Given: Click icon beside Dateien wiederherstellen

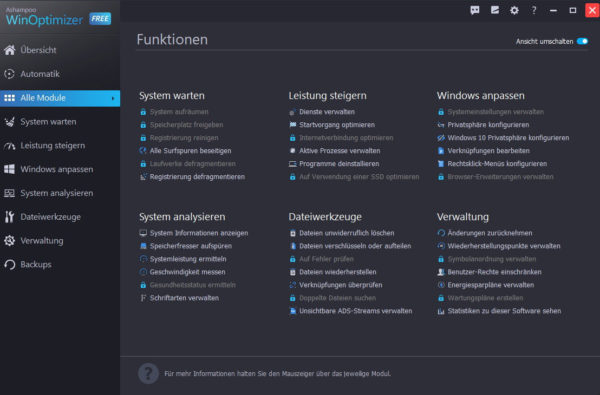Looking at the screenshot, I should pos(292,272).
